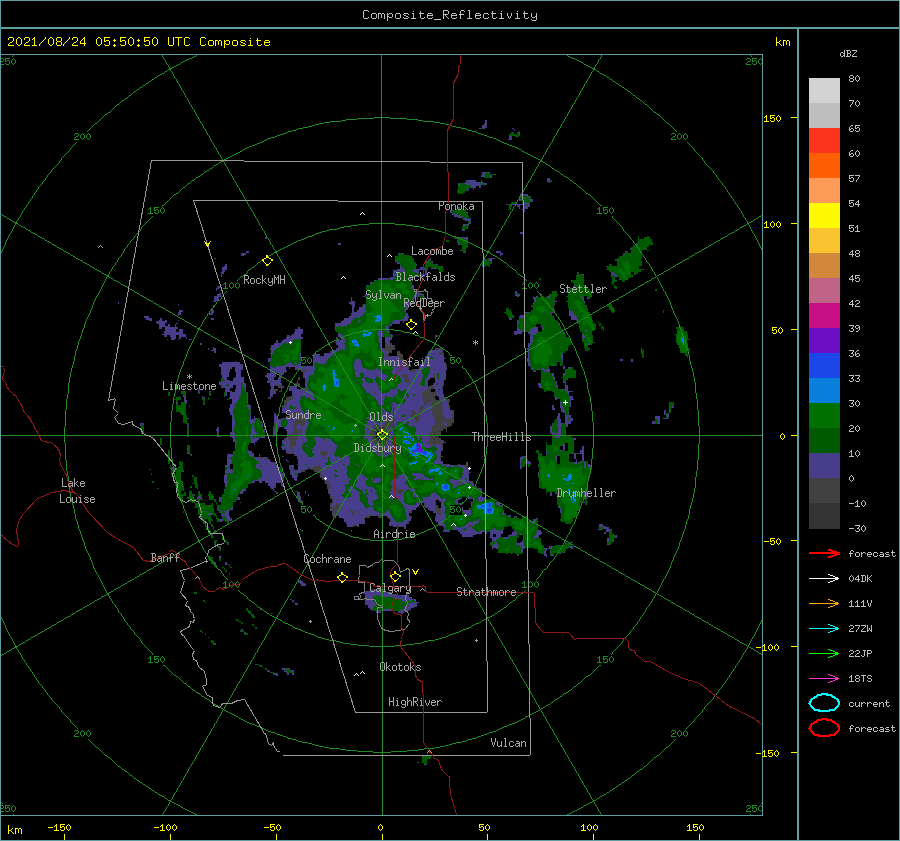Click the yellow km label at top right
900x841 pixels.
[782, 42]
